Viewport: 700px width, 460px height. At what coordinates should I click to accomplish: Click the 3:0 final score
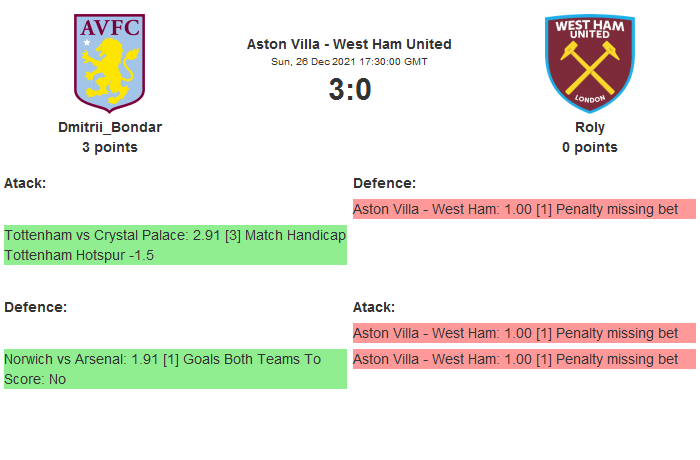[x=349, y=90]
